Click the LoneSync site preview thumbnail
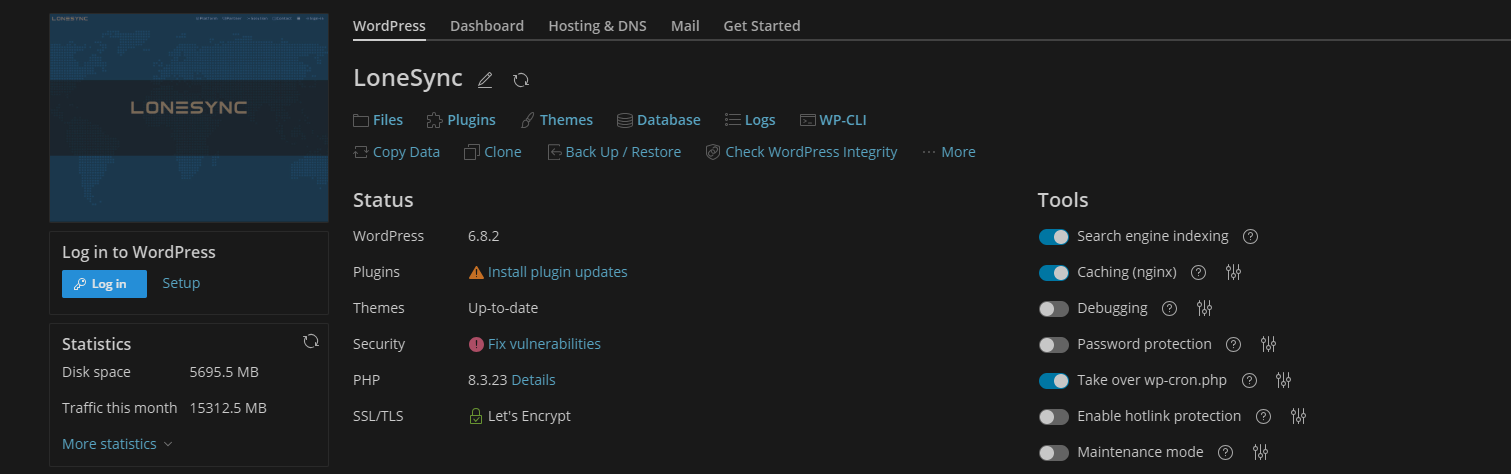The height and width of the screenshot is (474, 1511). (189, 118)
